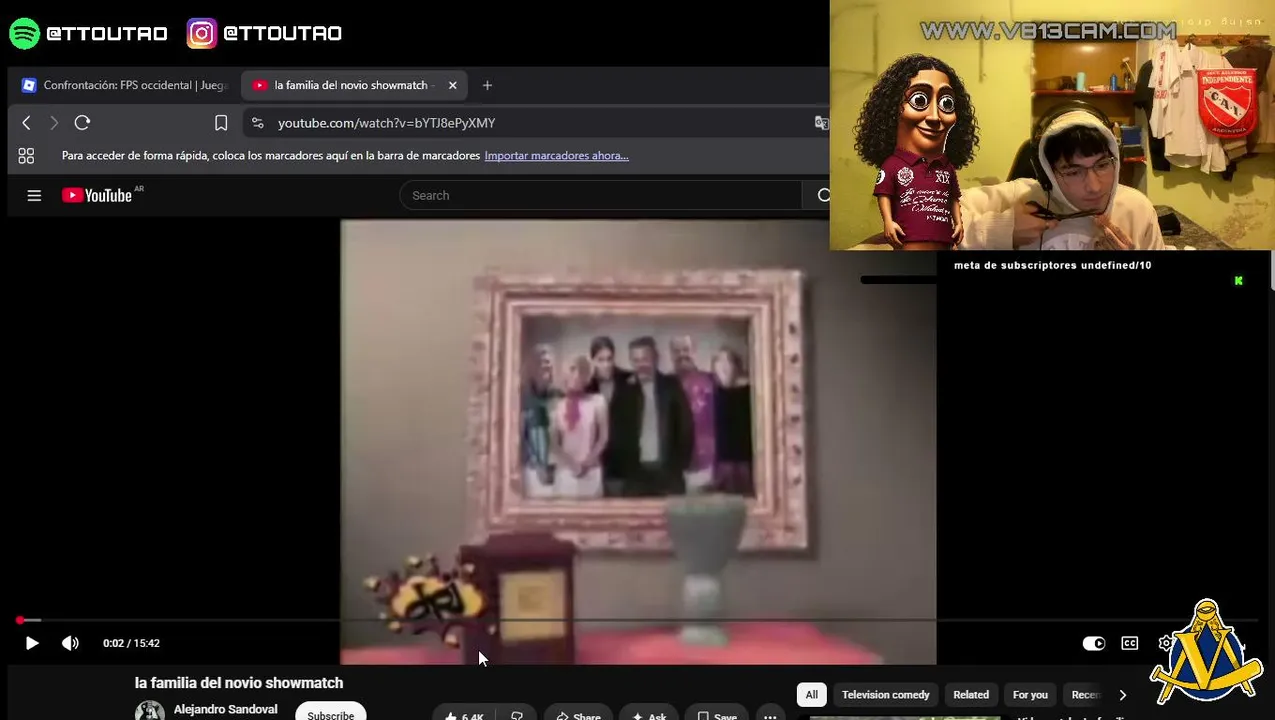The image size is (1275, 720).
Task: Toggle the autoplay switch in the player
Action: click(x=1094, y=643)
